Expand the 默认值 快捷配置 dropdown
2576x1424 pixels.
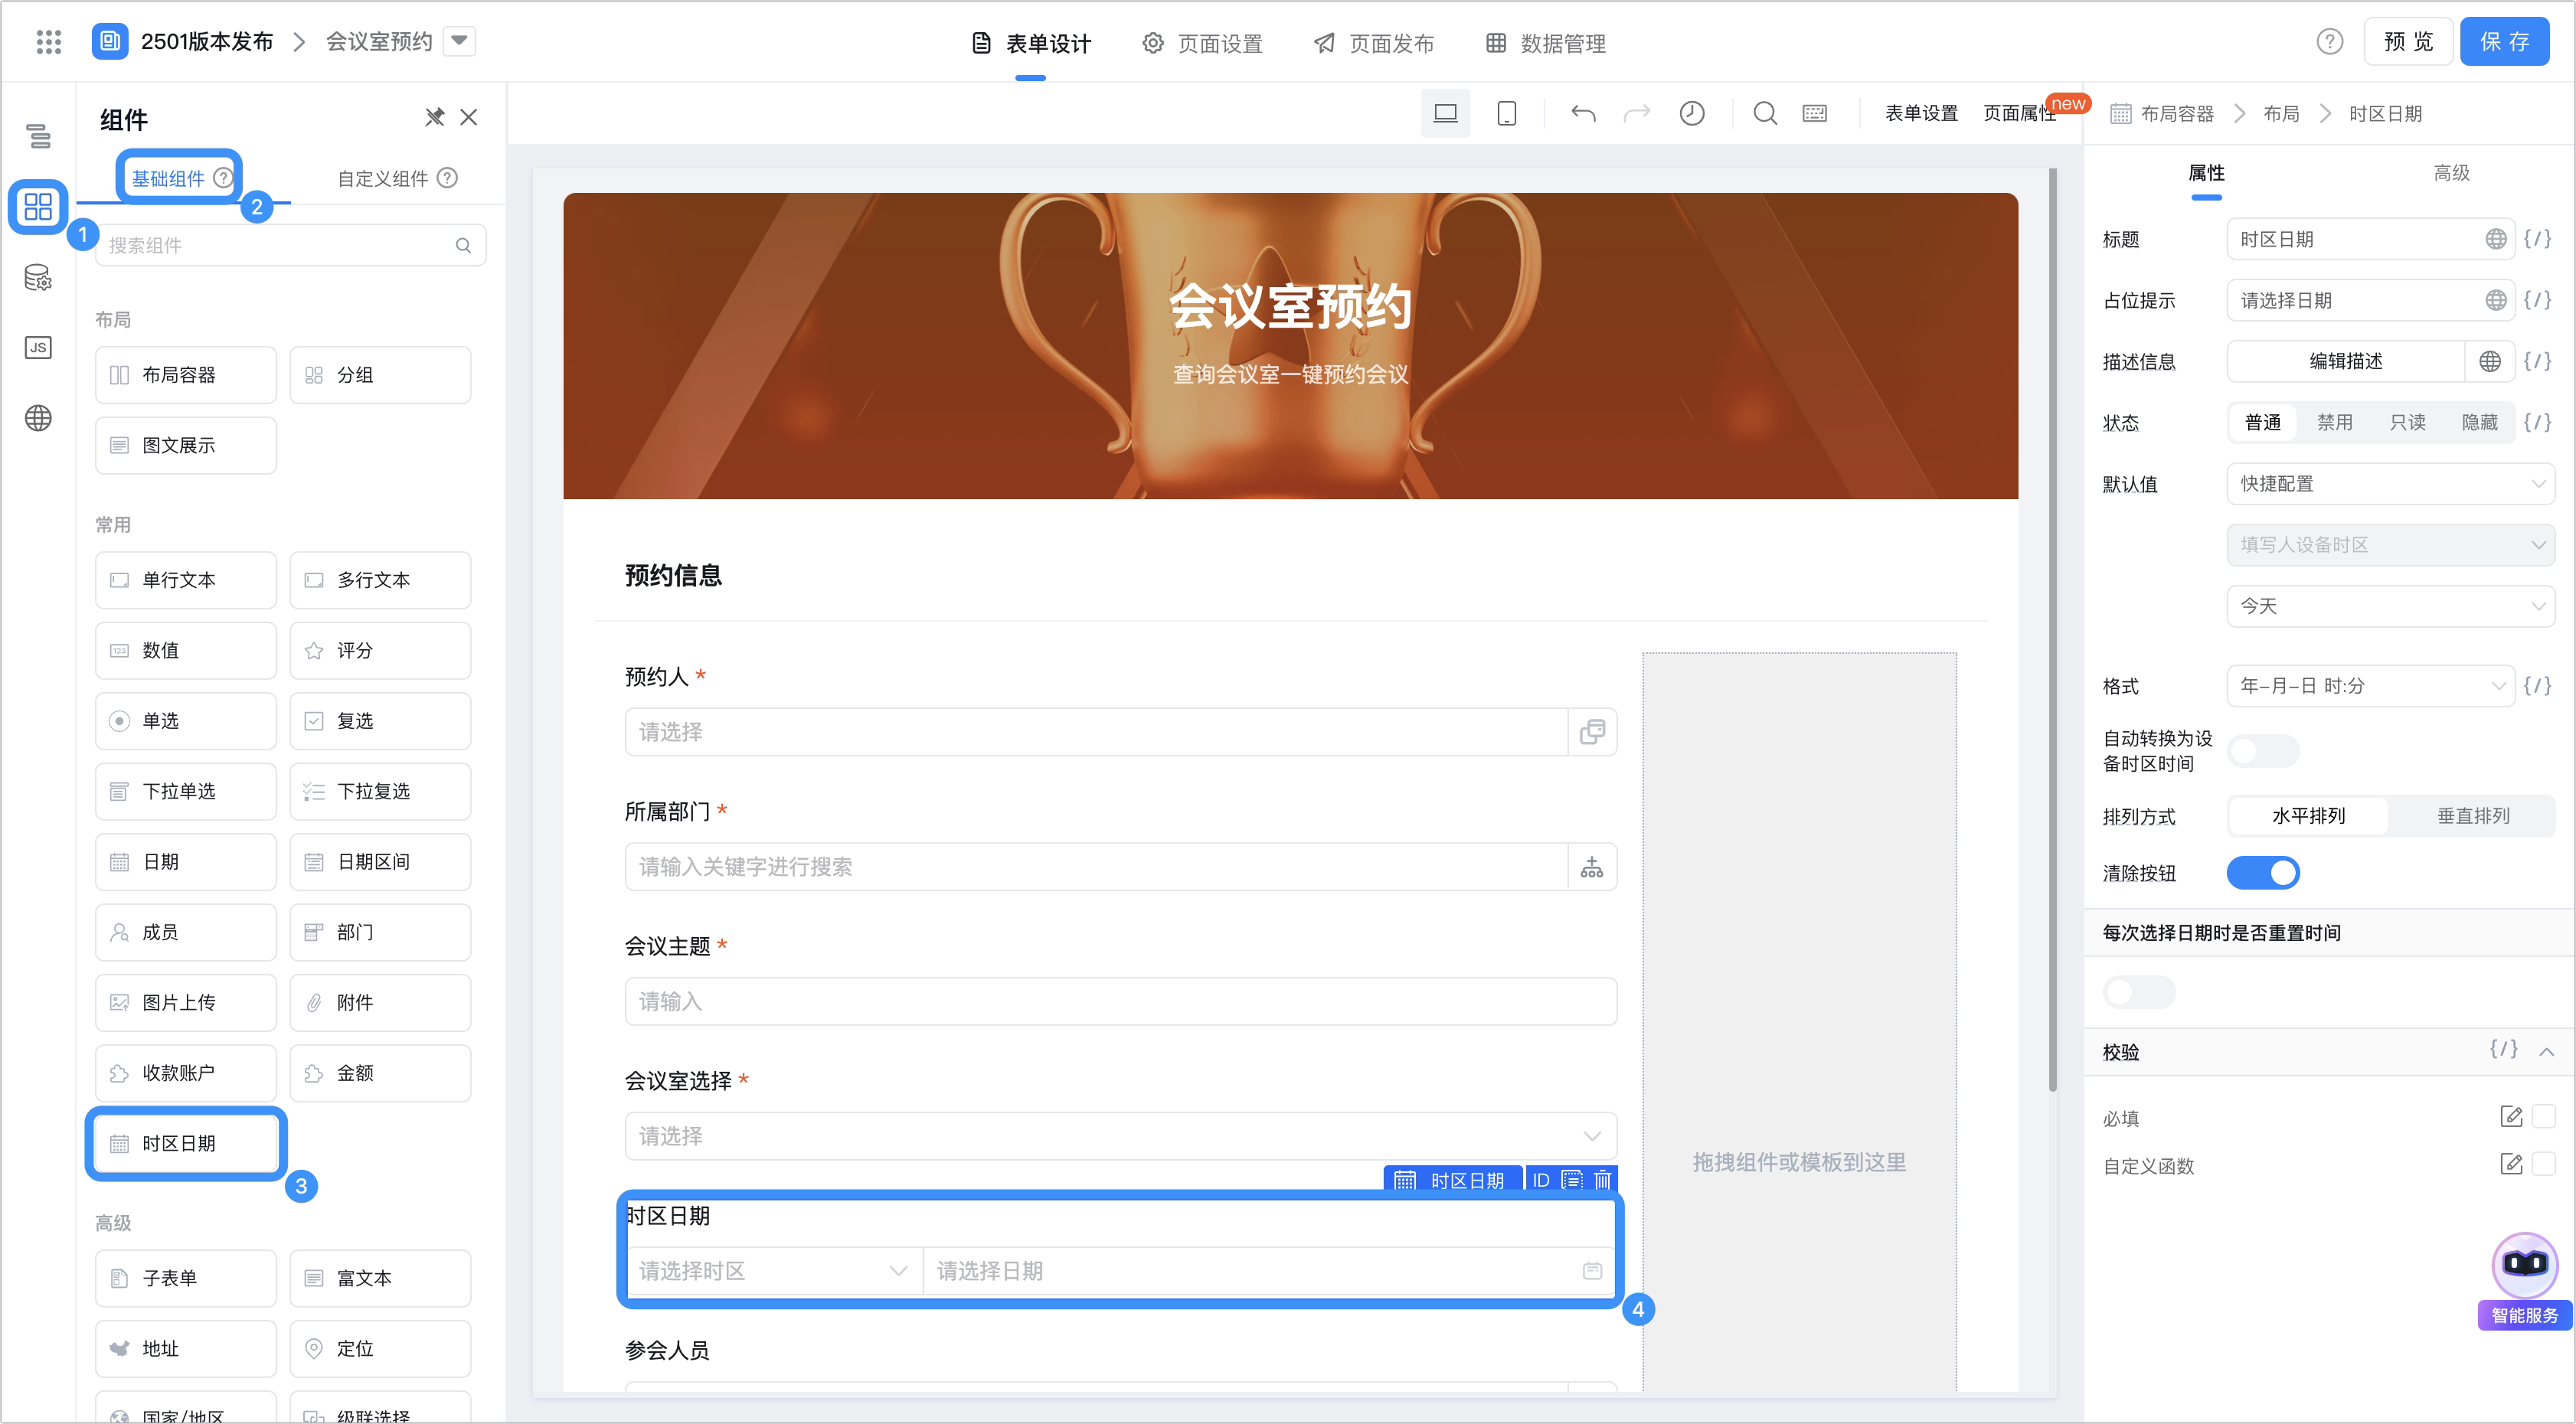[x=2390, y=484]
